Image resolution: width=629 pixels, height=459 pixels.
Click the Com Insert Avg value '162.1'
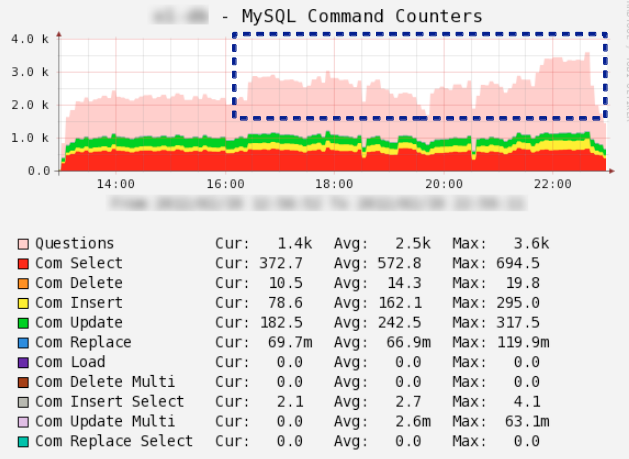tap(400, 303)
